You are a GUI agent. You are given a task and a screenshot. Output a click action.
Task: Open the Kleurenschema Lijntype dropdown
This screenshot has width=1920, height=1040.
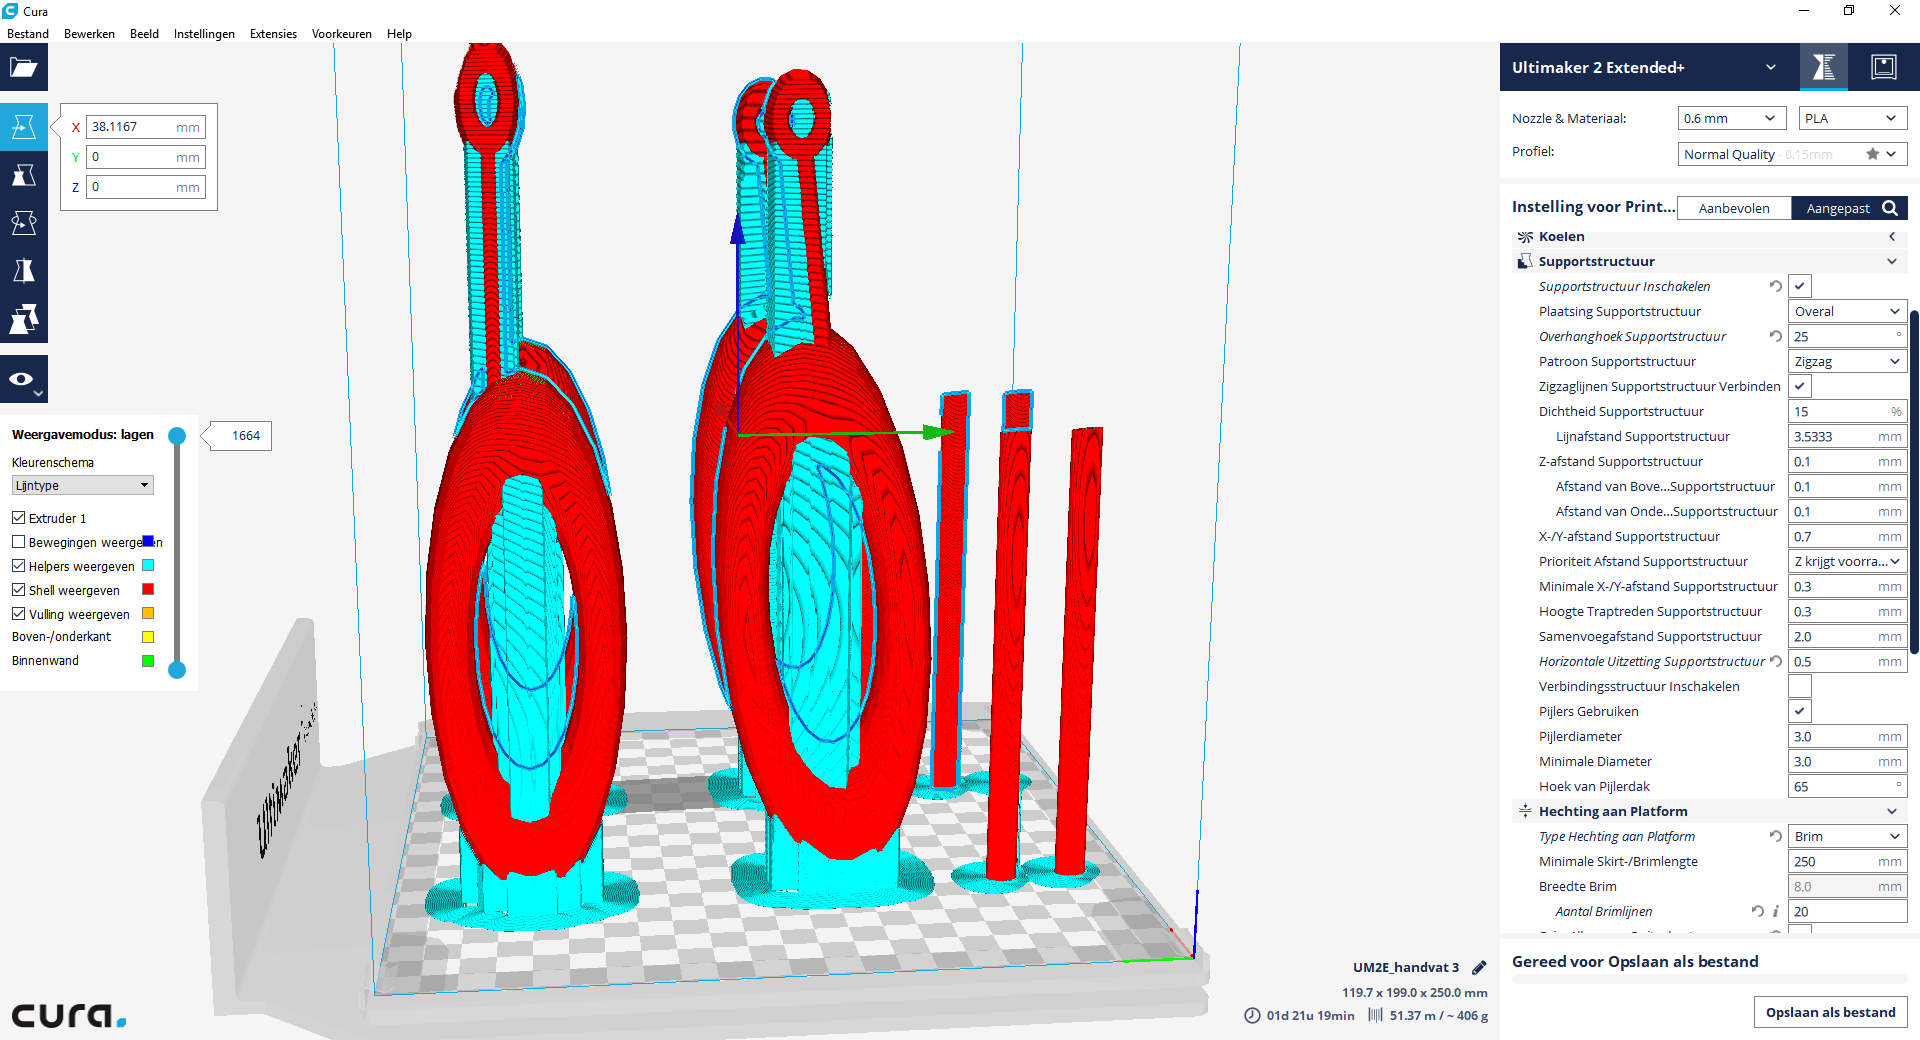pos(82,485)
